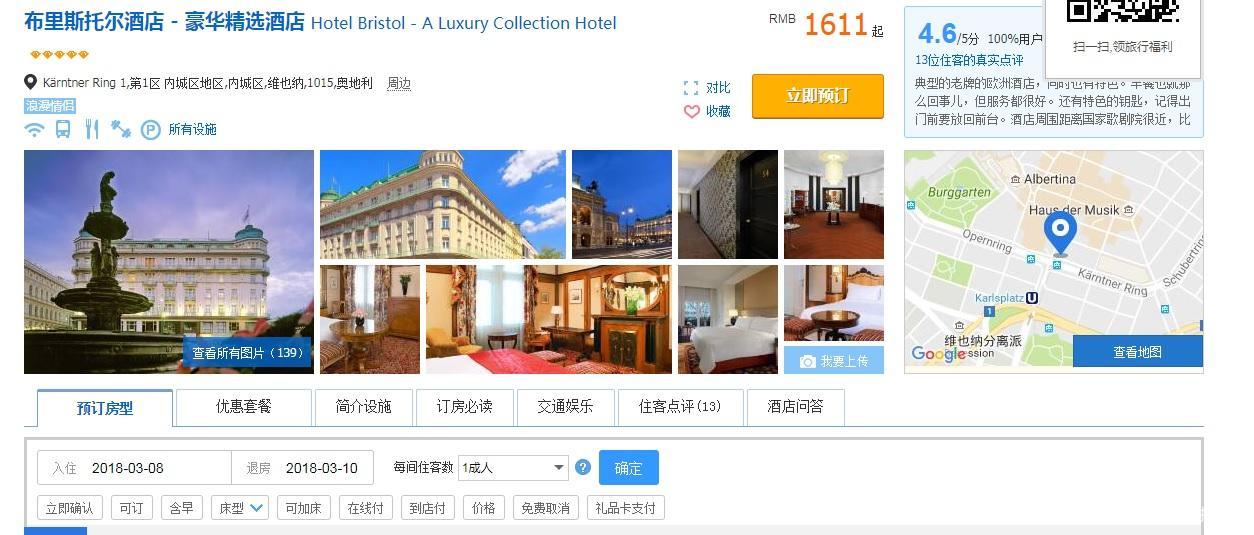
Task: Switch to the 优惠套餐 tab
Action: [x=244, y=407]
